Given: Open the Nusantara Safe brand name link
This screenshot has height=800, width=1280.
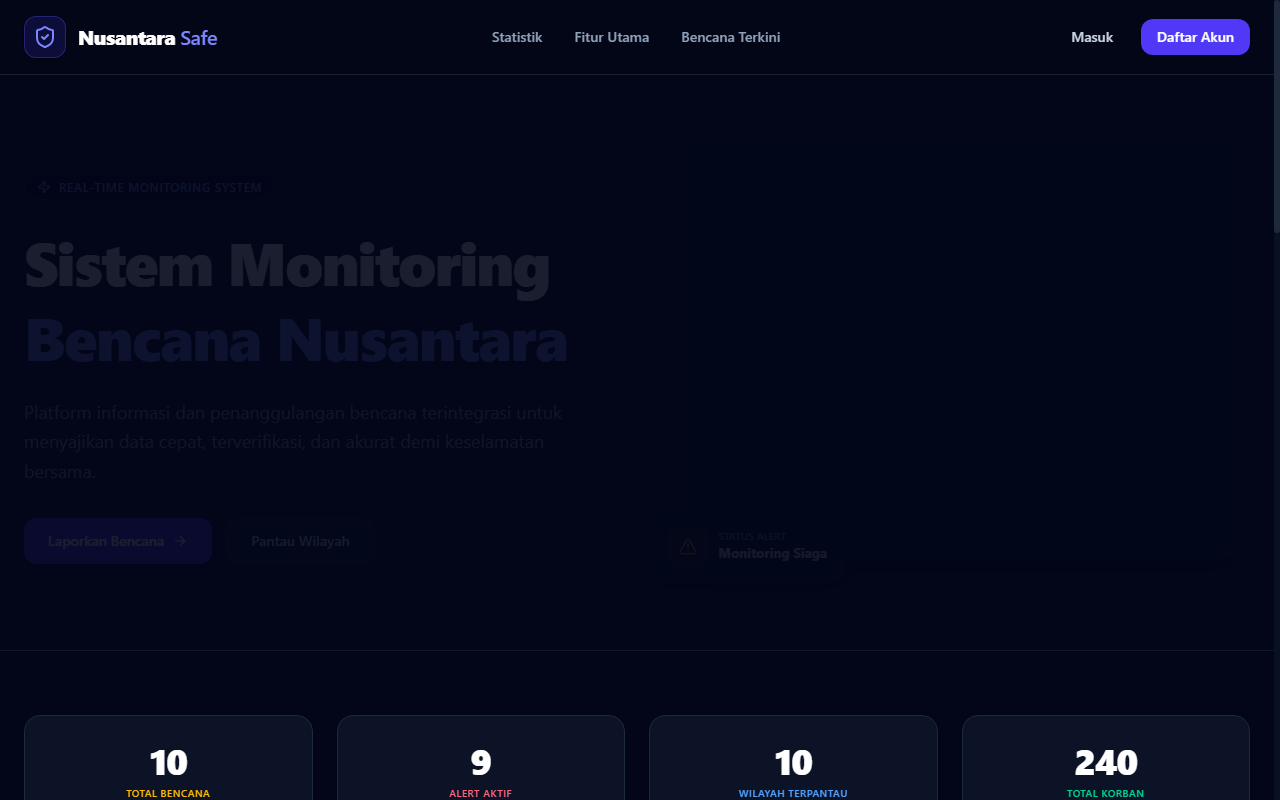Looking at the screenshot, I should tap(147, 38).
